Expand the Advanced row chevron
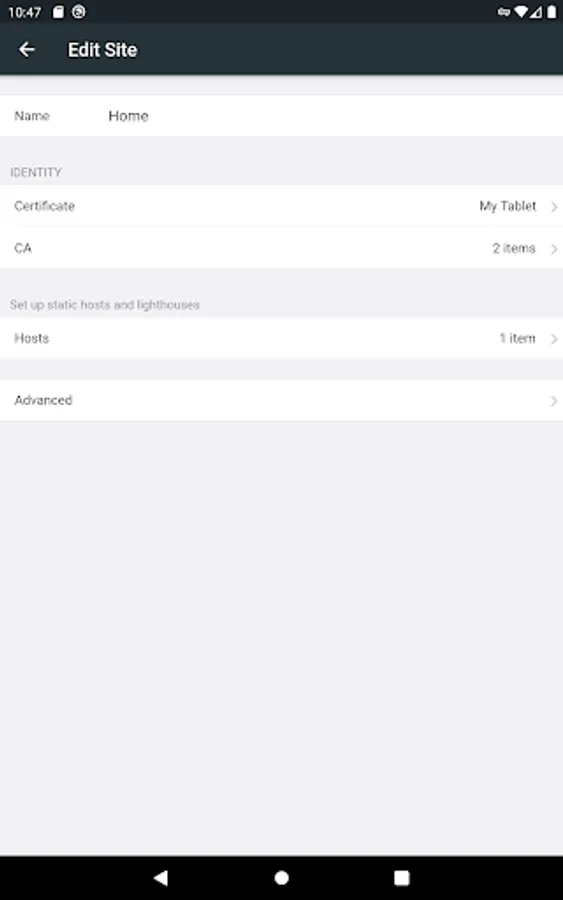This screenshot has width=563, height=900. (554, 401)
